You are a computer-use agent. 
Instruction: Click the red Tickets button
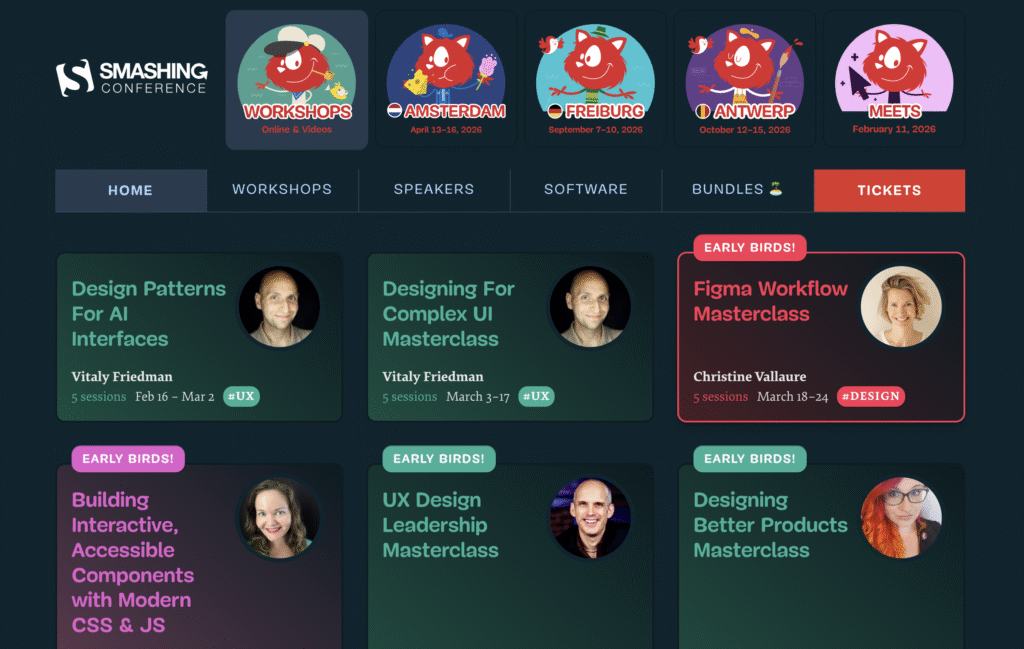(889, 190)
